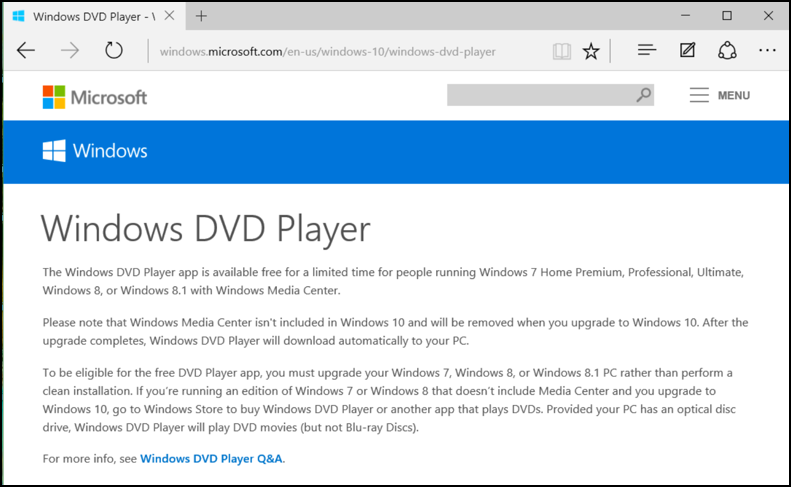Open the Share icon in the toolbar
The image size is (791, 487).
click(727, 50)
